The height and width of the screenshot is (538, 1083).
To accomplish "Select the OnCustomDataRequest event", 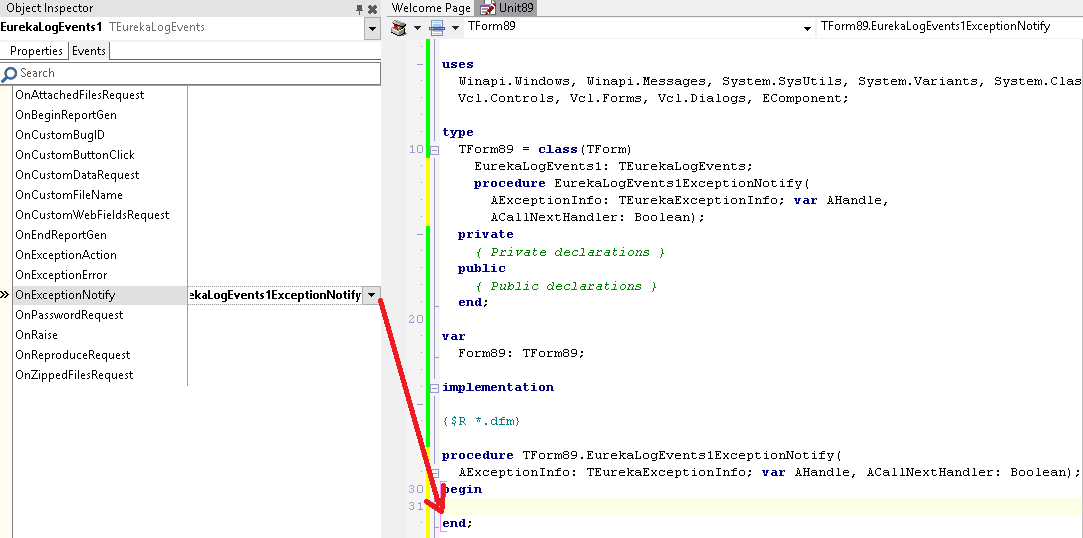I will pyautogui.click(x=77, y=175).
